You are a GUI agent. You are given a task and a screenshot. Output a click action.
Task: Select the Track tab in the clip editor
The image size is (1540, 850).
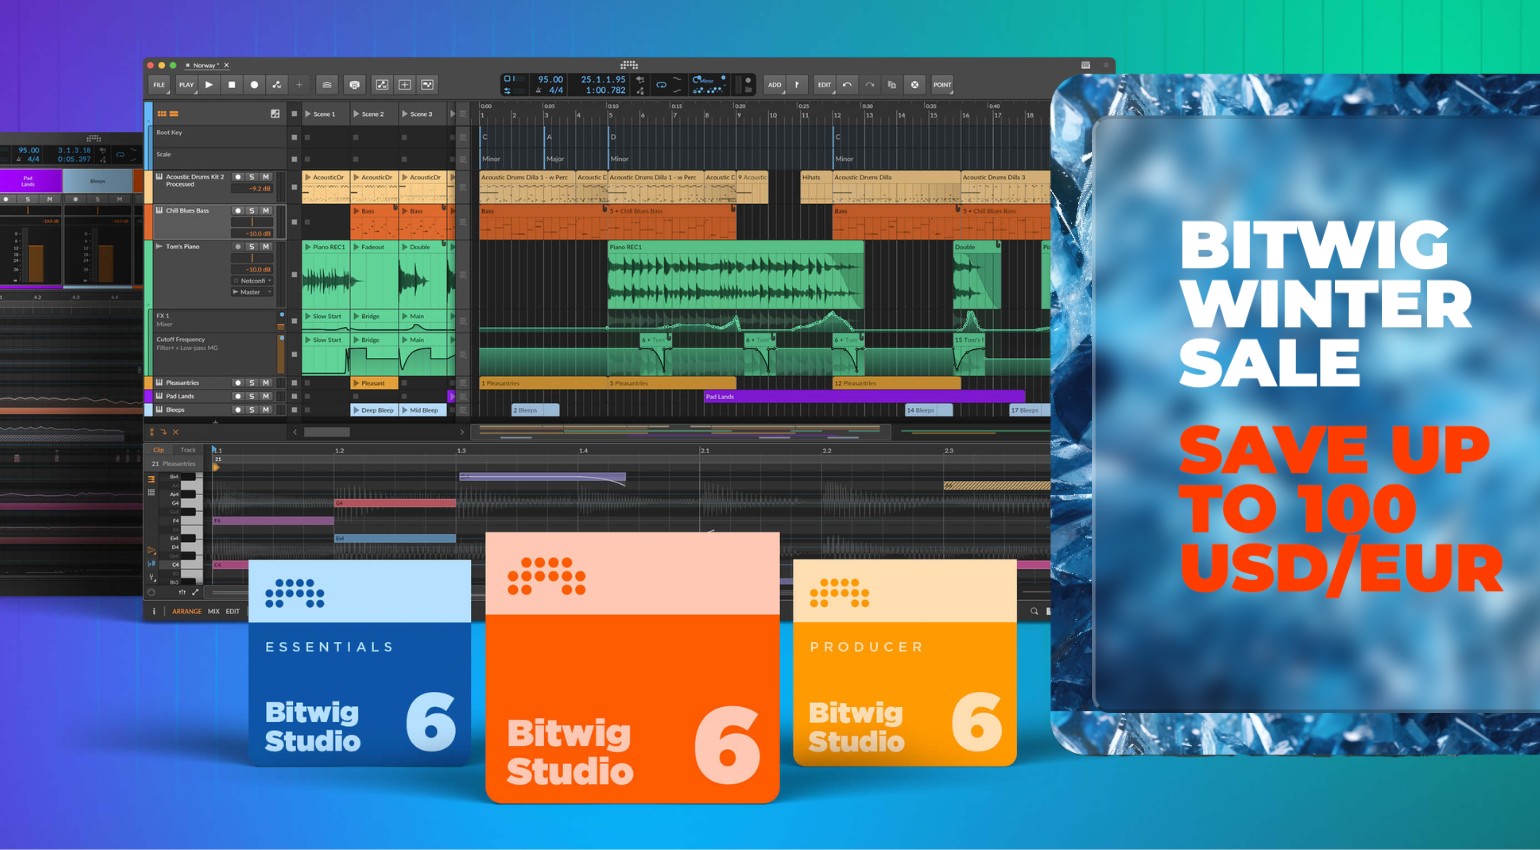(x=187, y=449)
